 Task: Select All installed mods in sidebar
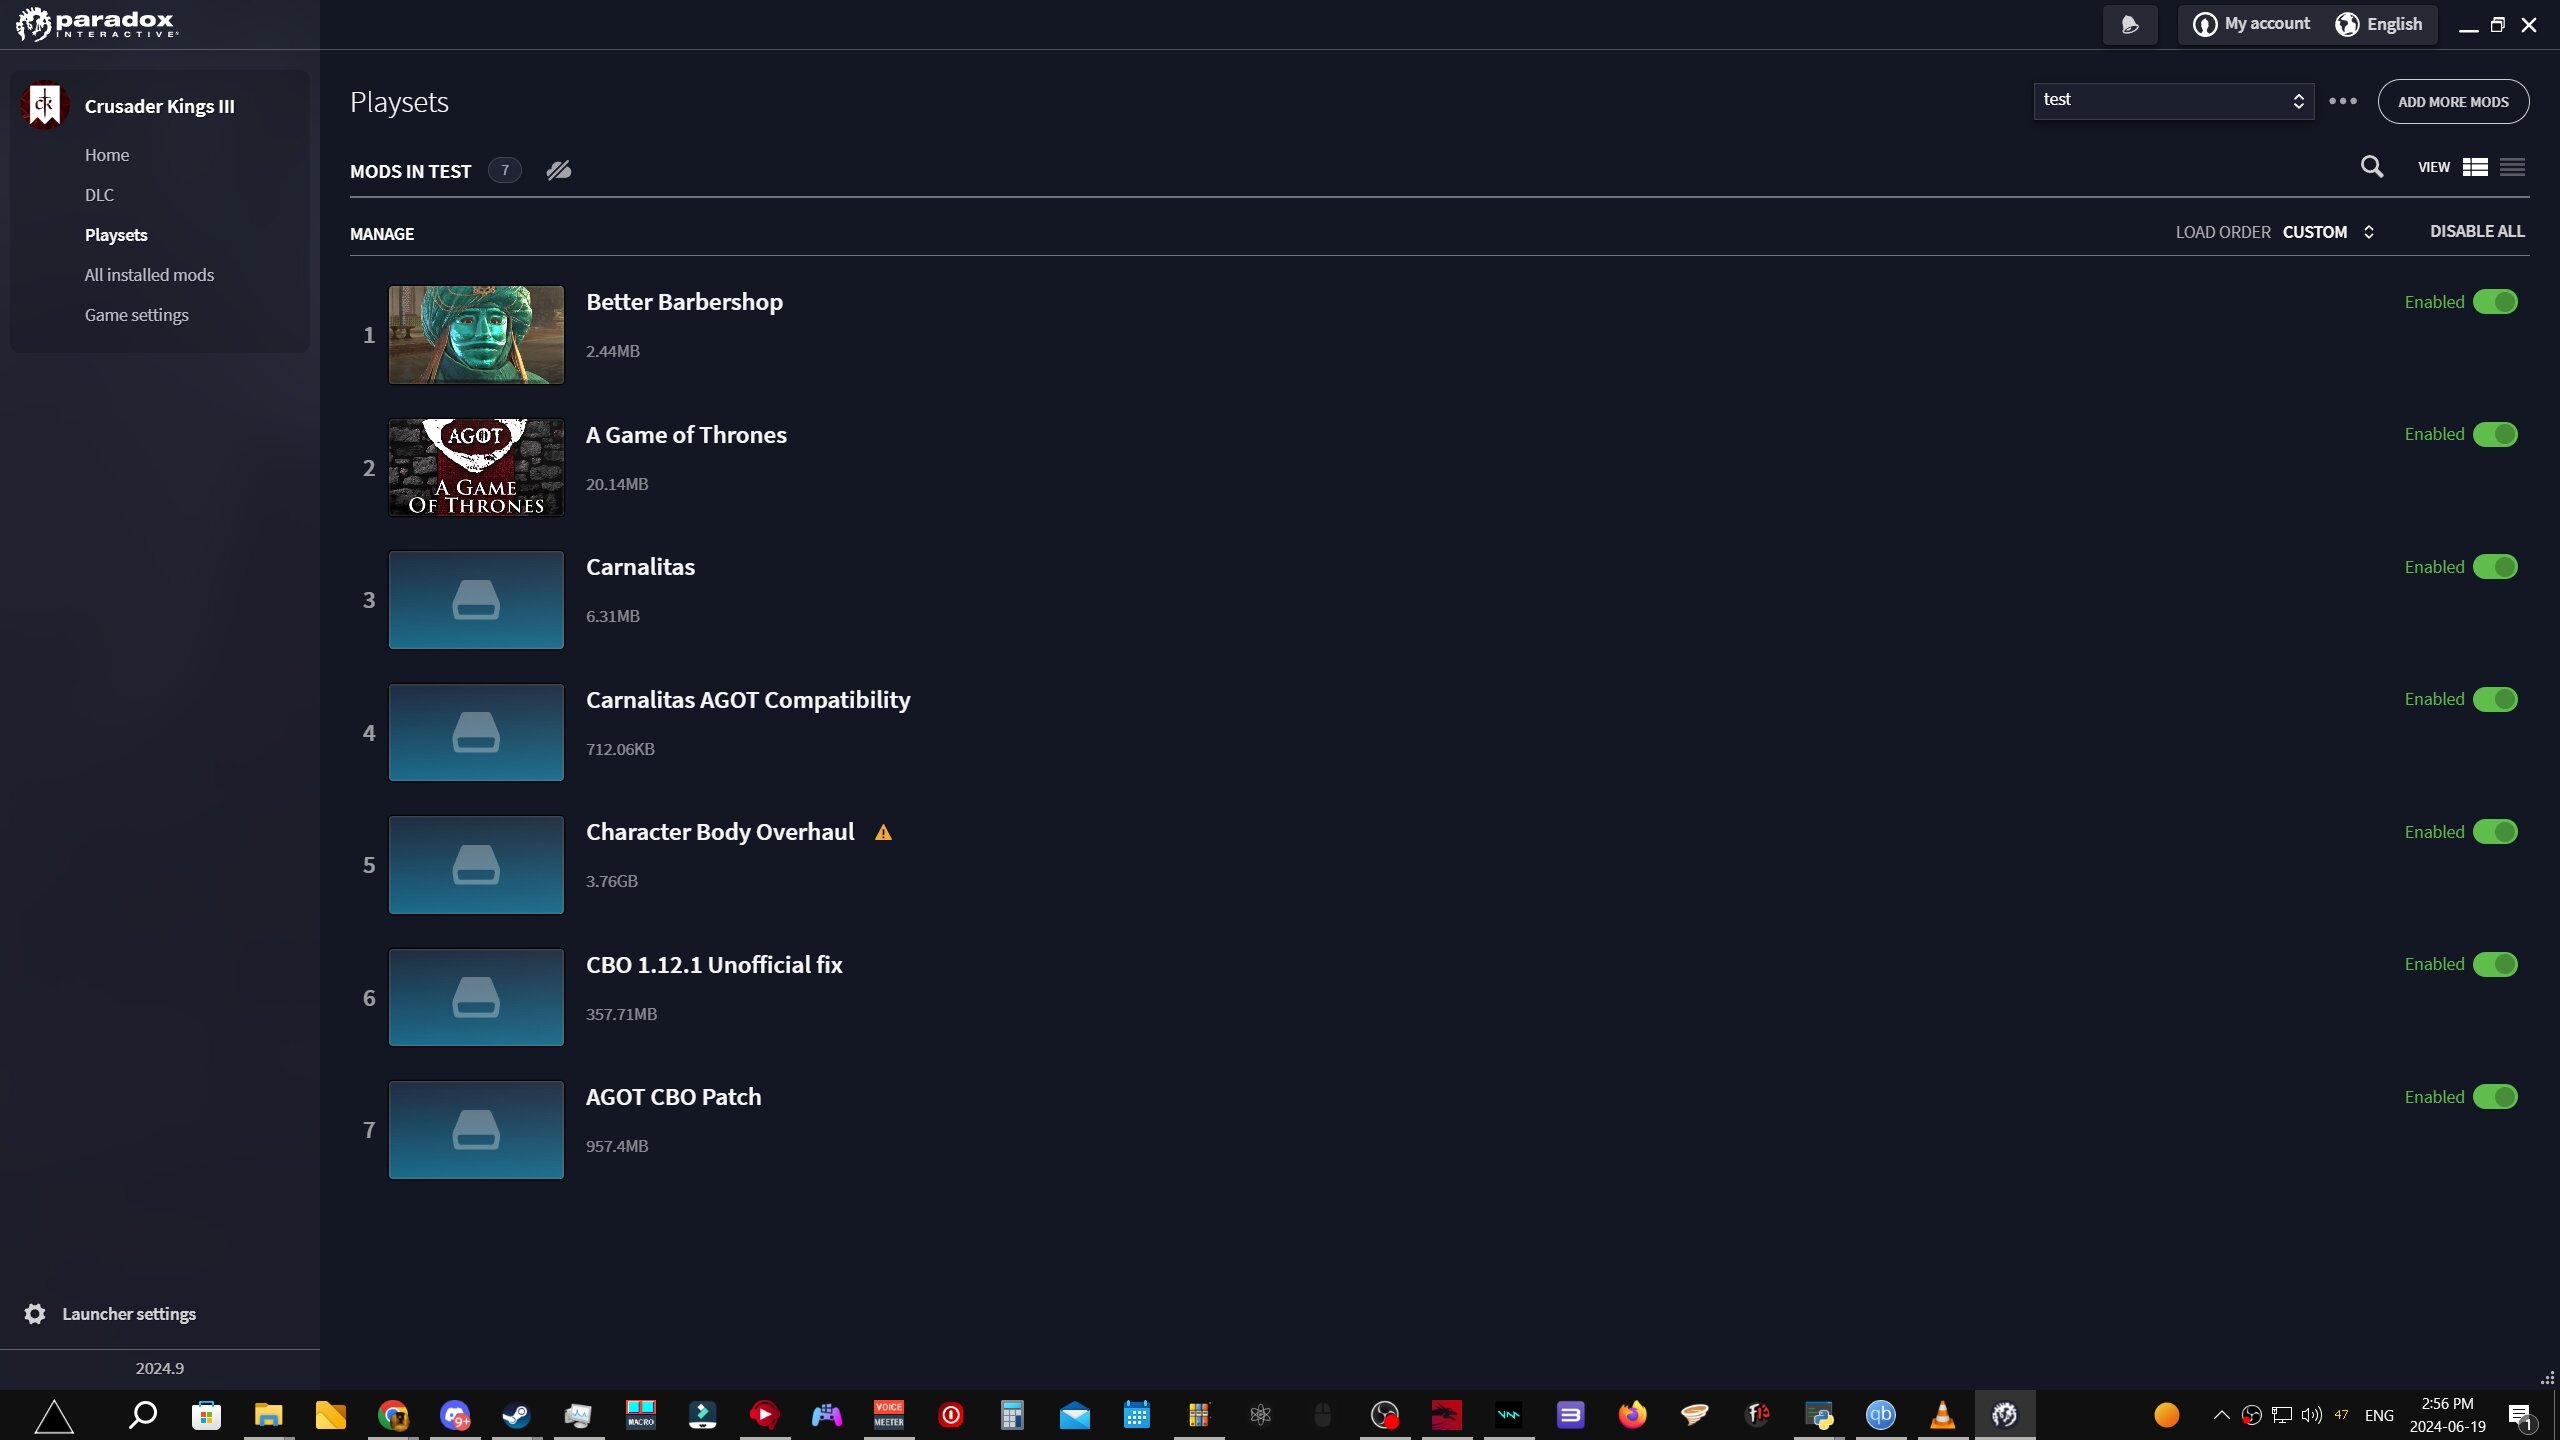[148, 274]
